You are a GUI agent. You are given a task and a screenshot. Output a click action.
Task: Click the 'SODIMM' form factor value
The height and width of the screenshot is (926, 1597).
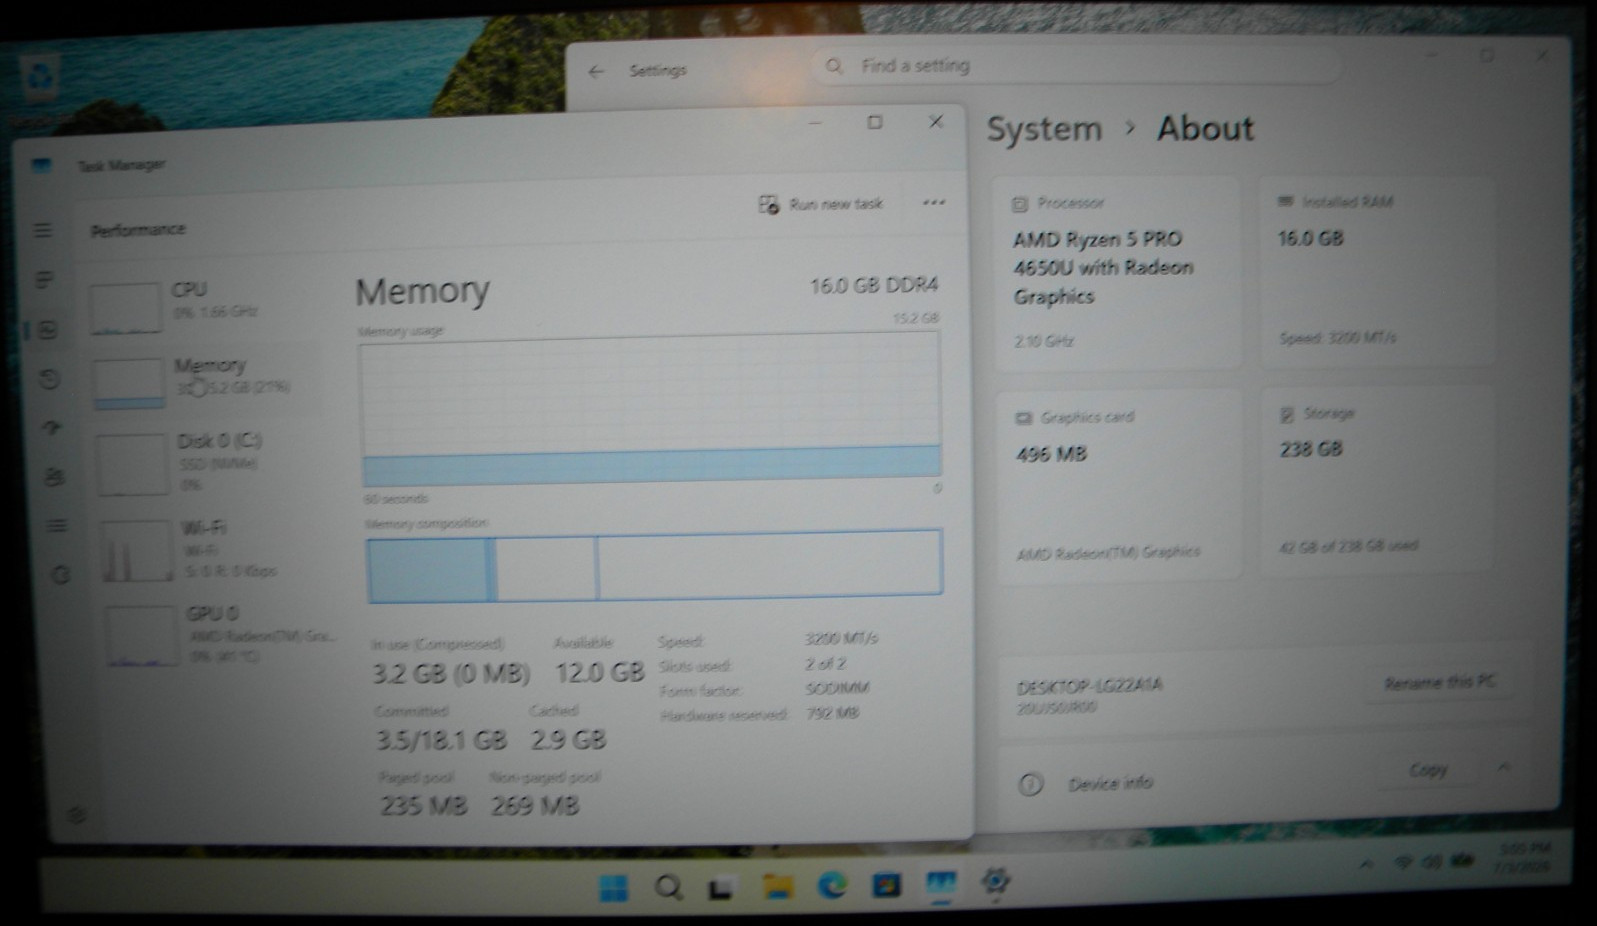838,689
